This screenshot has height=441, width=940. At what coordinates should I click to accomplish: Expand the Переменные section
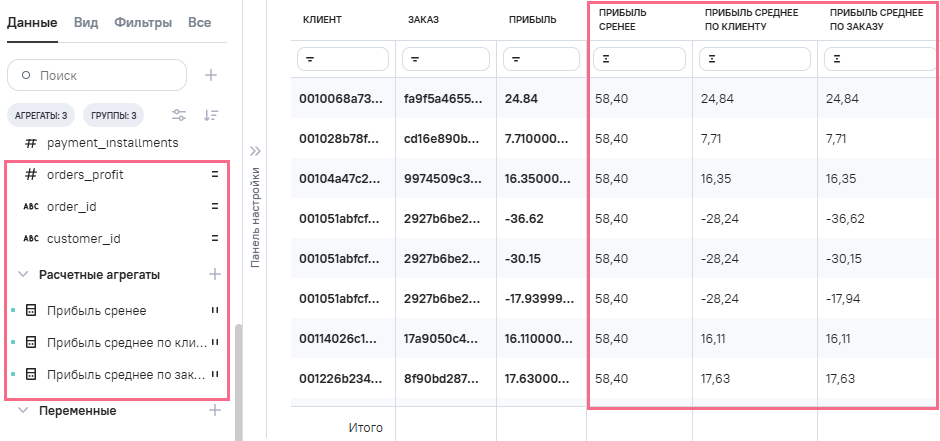[23, 410]
